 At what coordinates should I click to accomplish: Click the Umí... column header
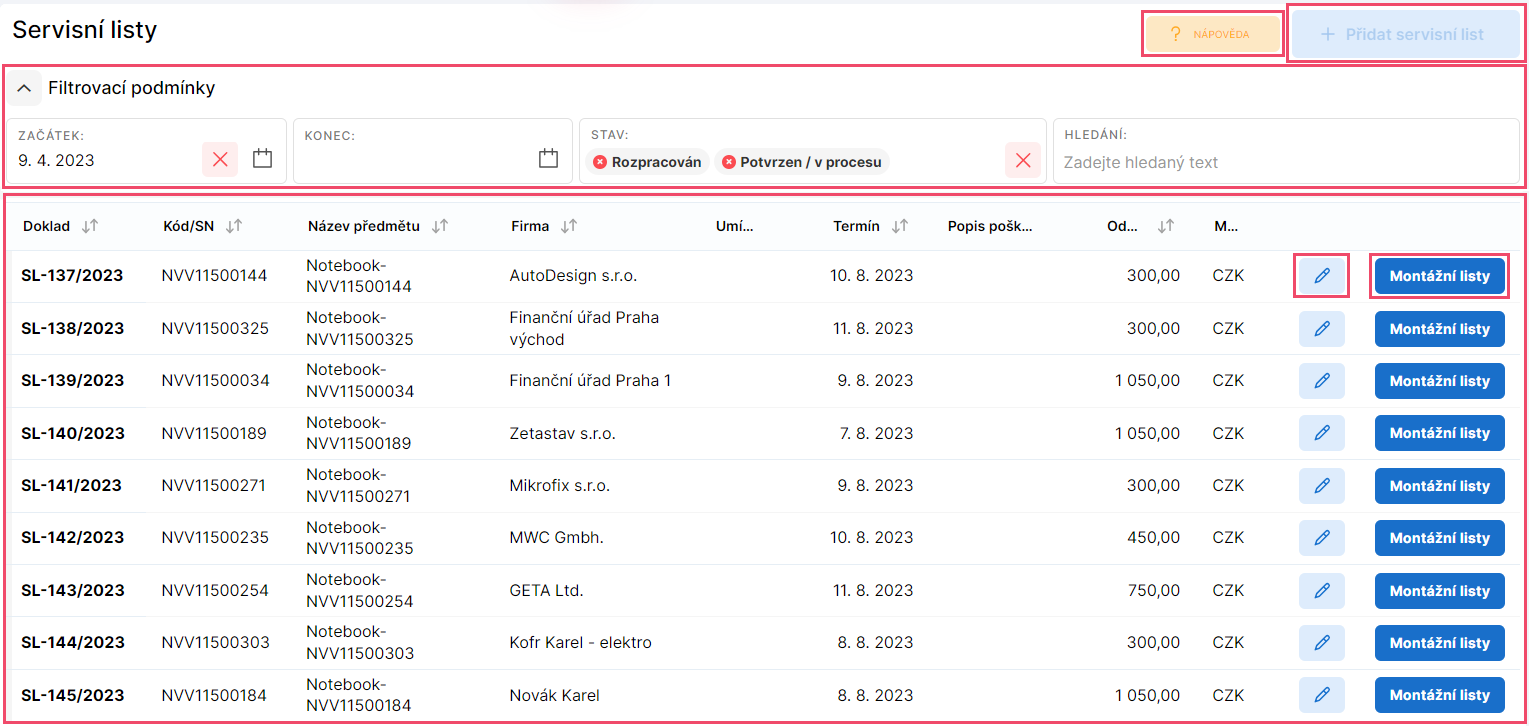click(x=734, y=226)
